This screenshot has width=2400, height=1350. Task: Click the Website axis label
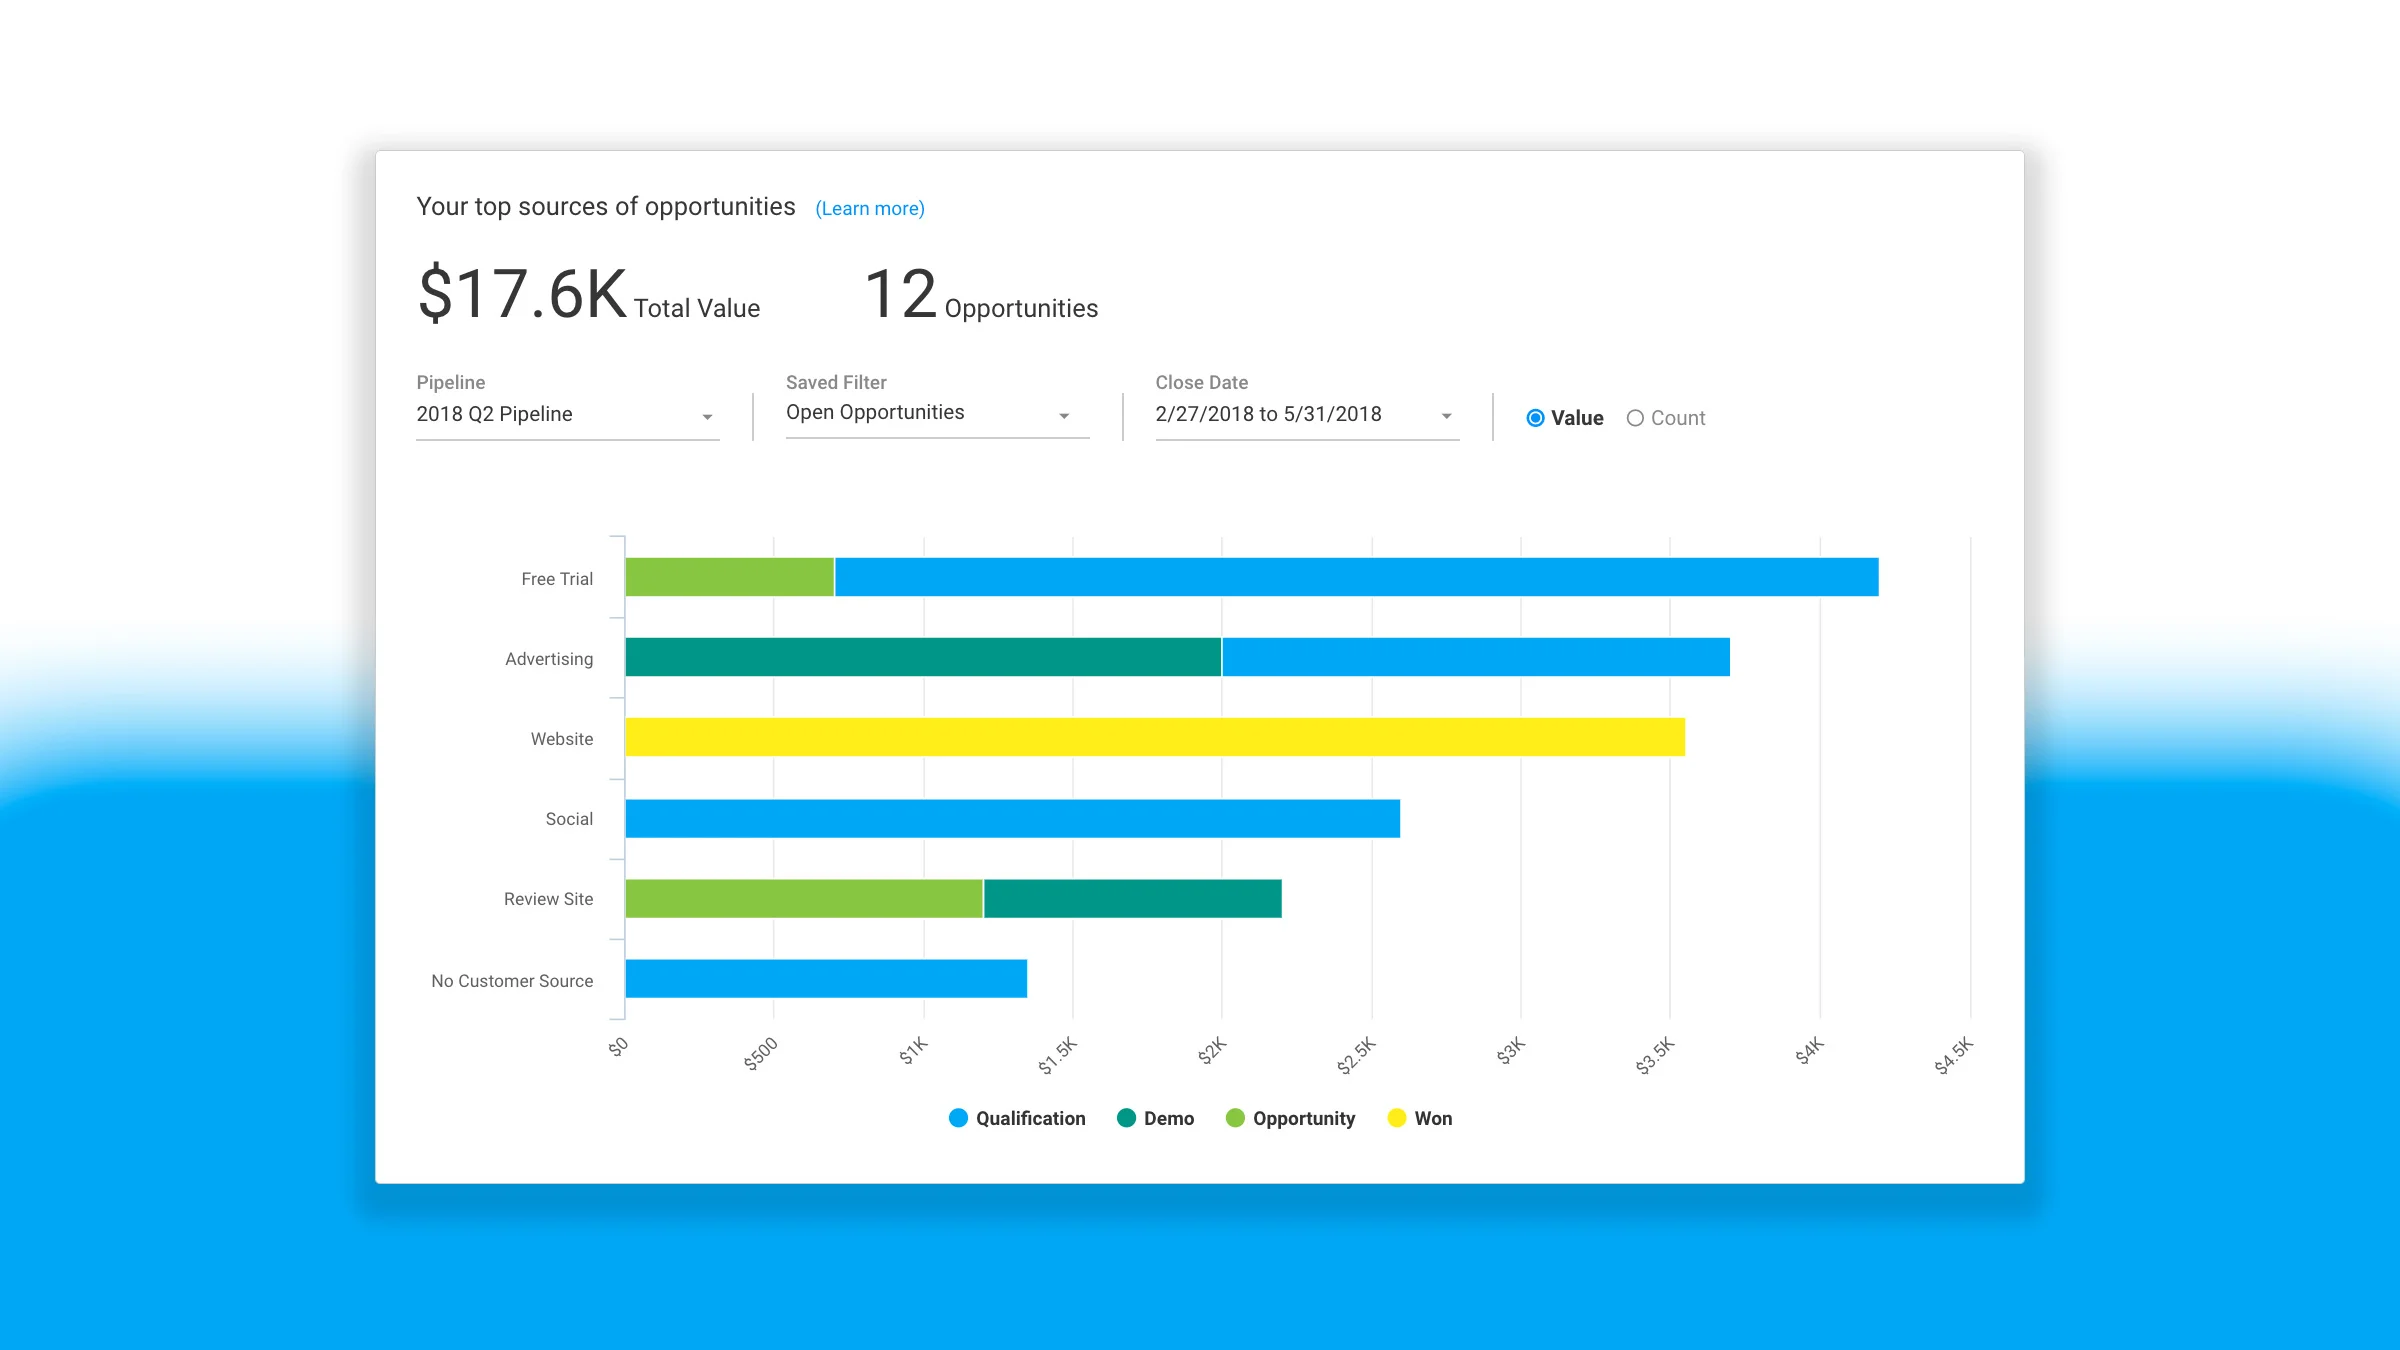[562, 739]
